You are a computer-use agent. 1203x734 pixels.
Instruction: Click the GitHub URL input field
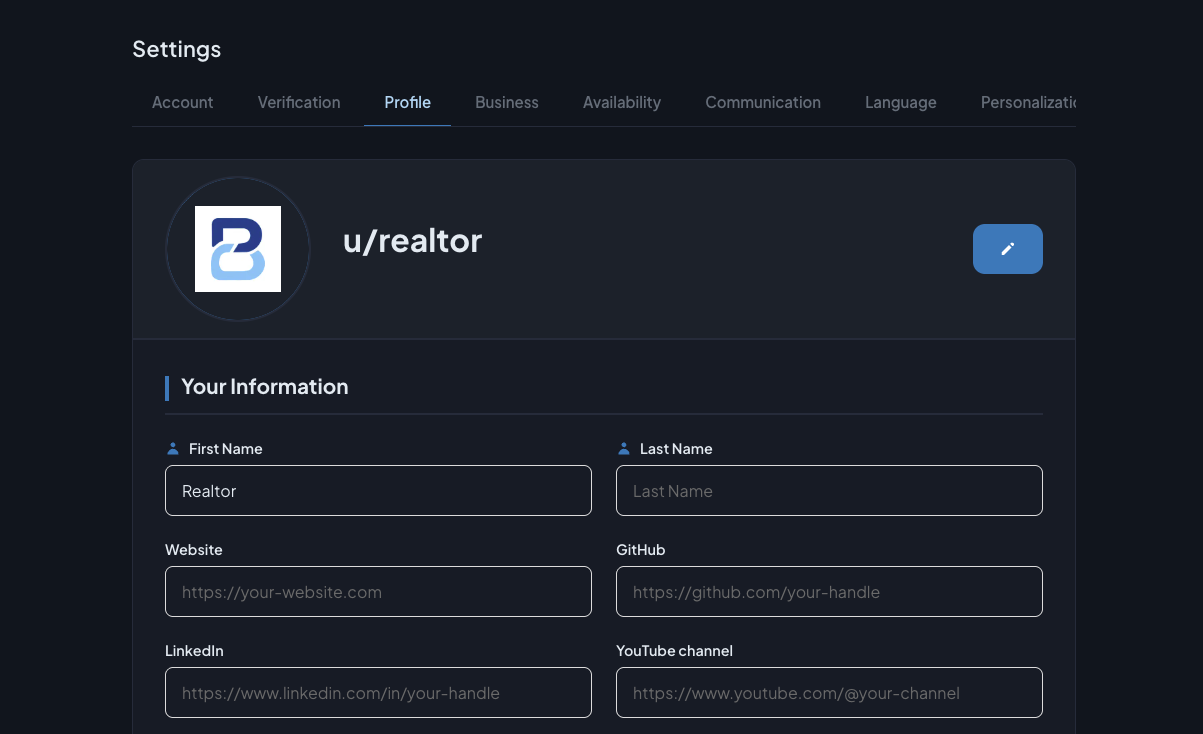point(829,592)
